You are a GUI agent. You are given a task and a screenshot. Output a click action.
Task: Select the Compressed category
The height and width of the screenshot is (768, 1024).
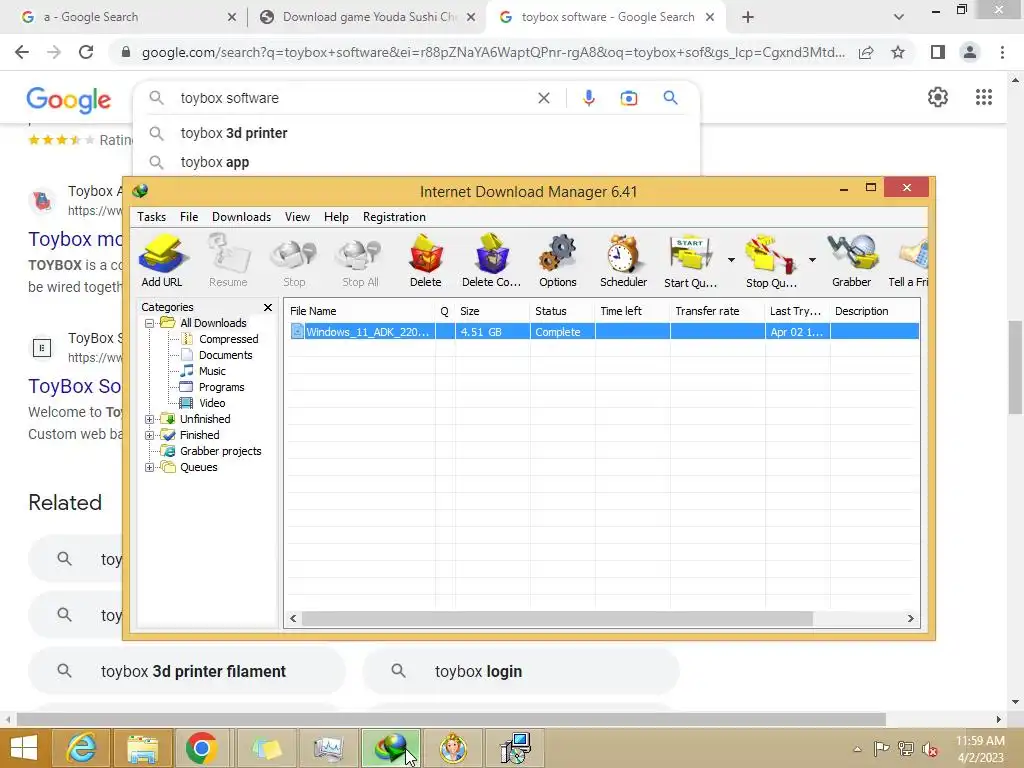[229, 339]
